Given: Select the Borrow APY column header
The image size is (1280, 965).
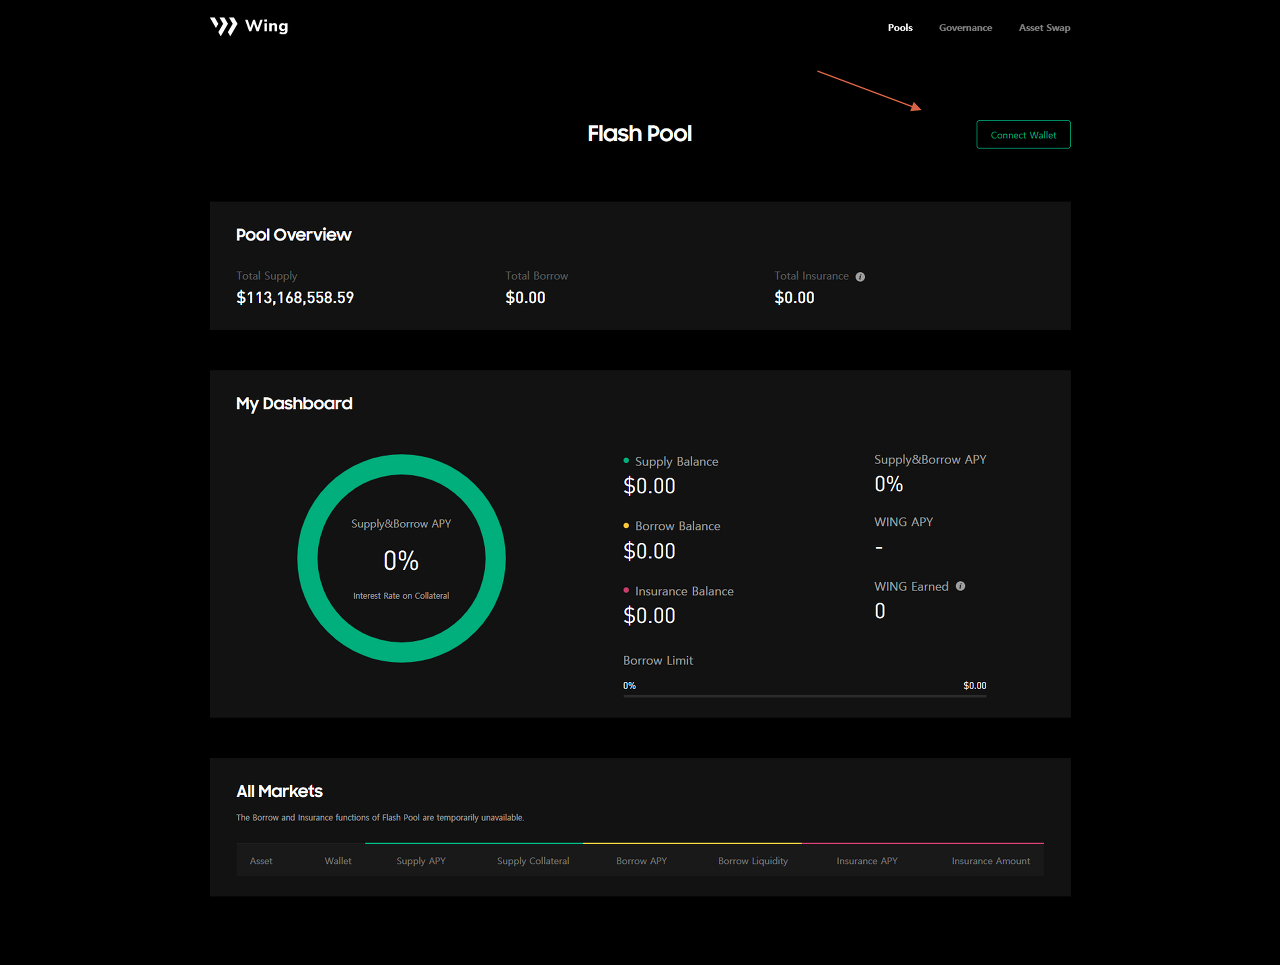Looking at the screenshot, I should (x=641, y=861).
